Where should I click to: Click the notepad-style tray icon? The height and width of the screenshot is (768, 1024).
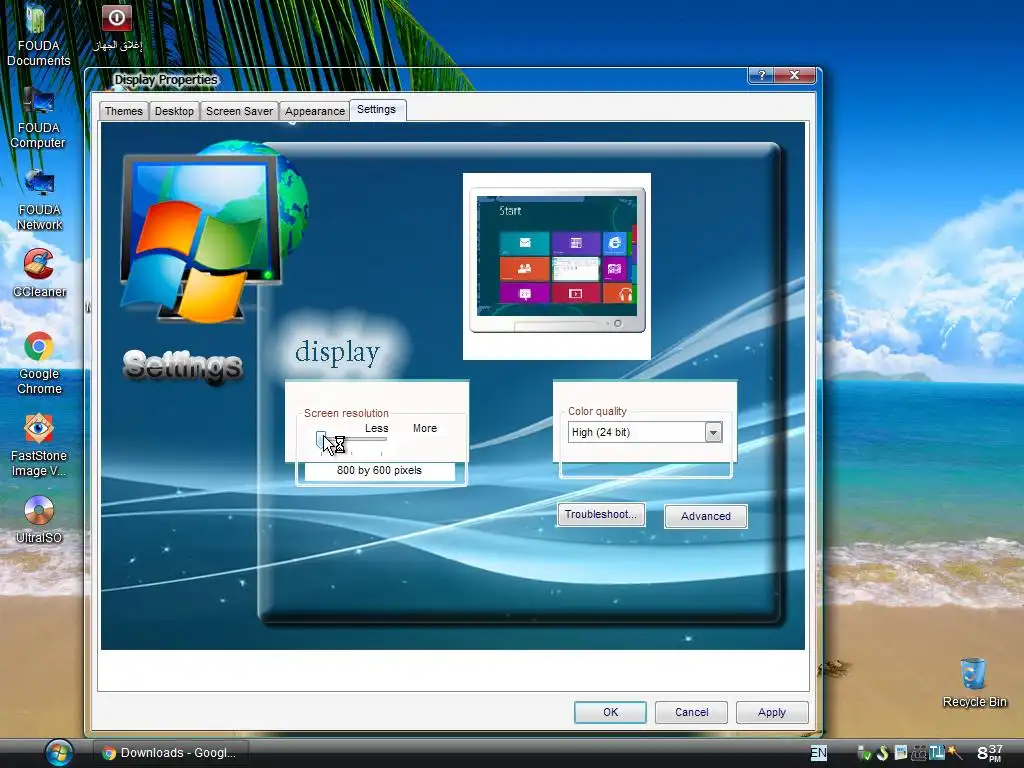901,753
